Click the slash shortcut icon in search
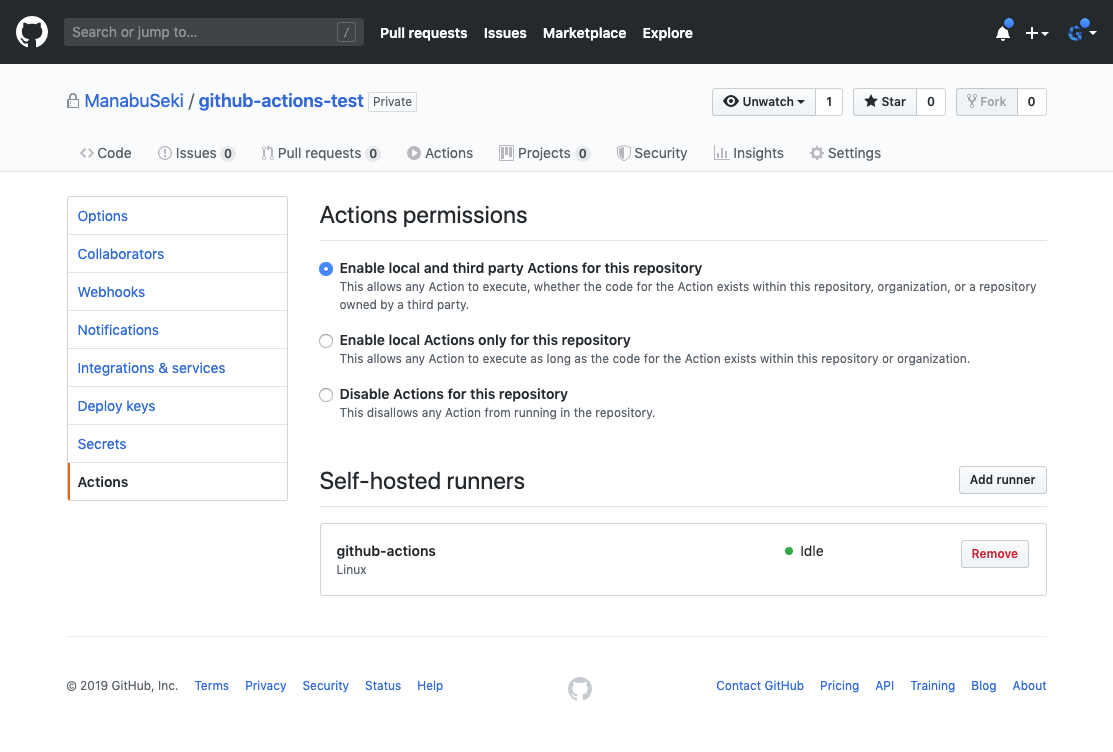The image size is (1113, 752). 346,32
